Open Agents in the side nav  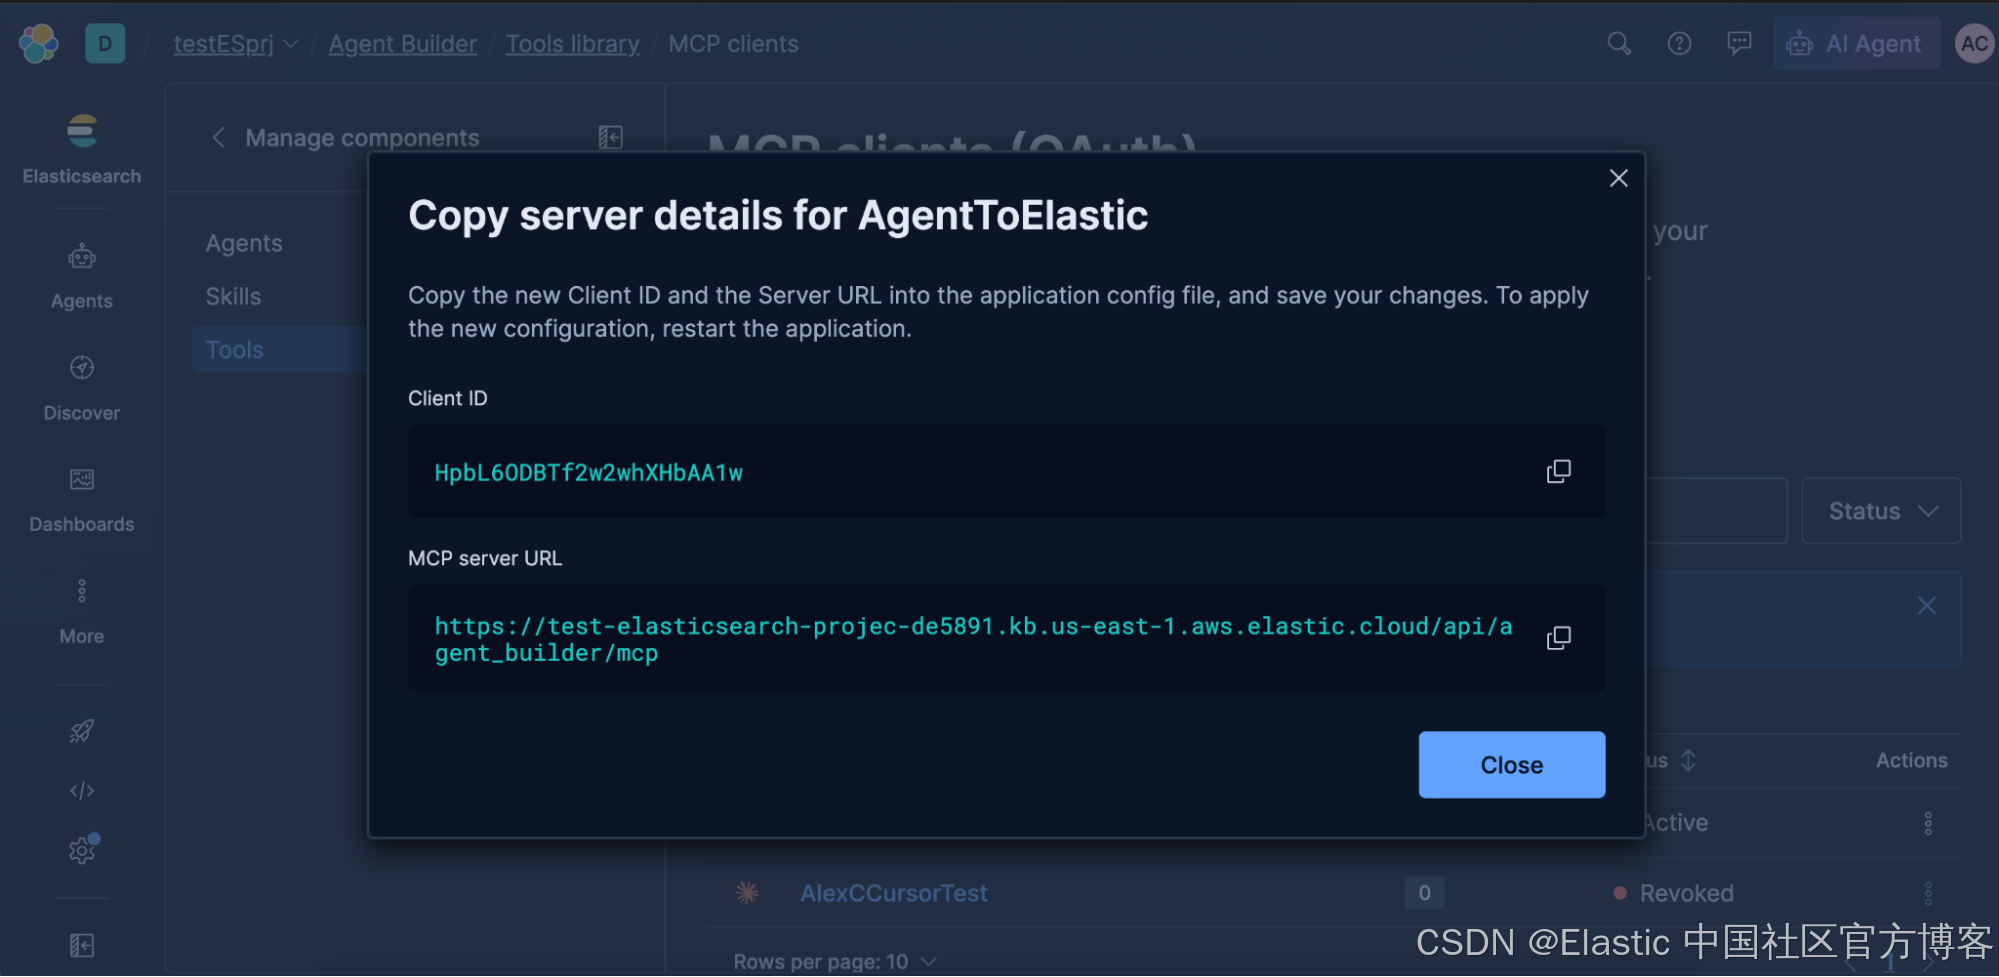[x=82, y=275]
